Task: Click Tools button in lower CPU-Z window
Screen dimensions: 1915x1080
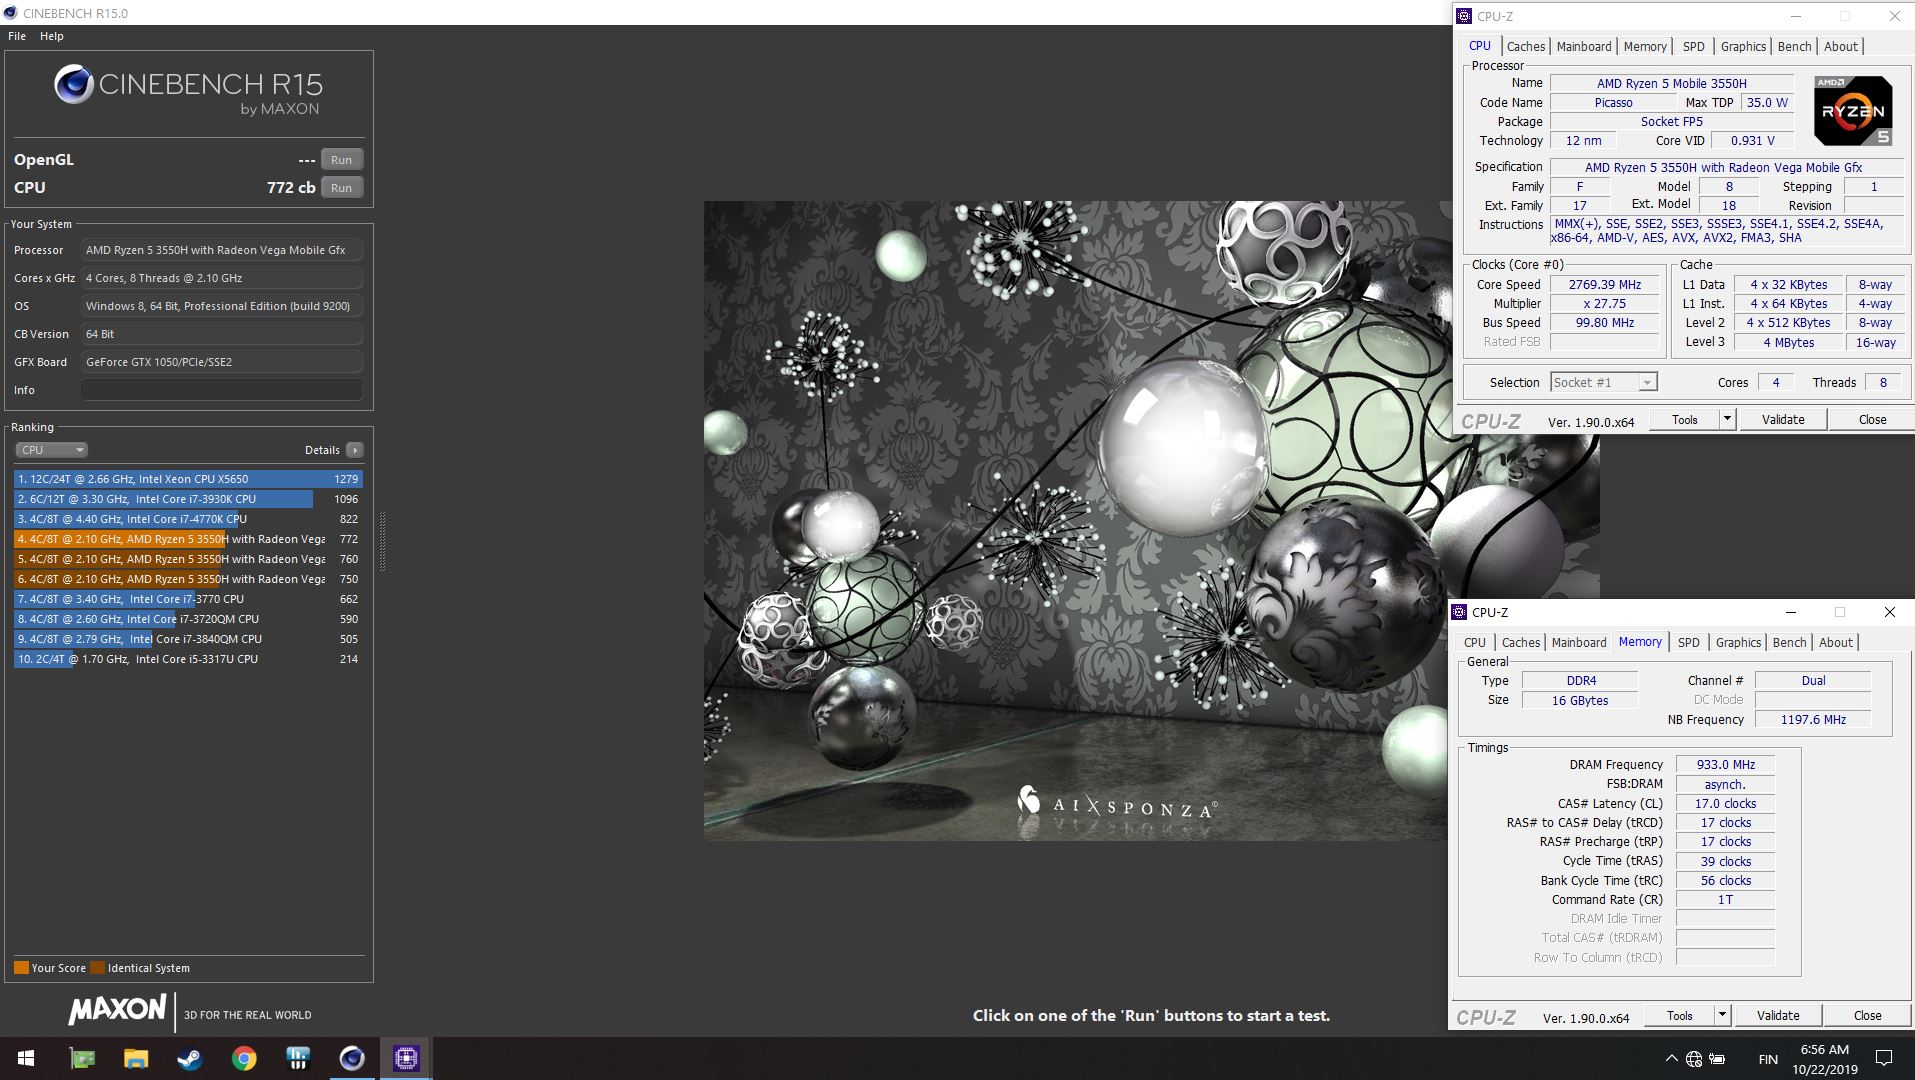Action: (x=1680, y=1016)
